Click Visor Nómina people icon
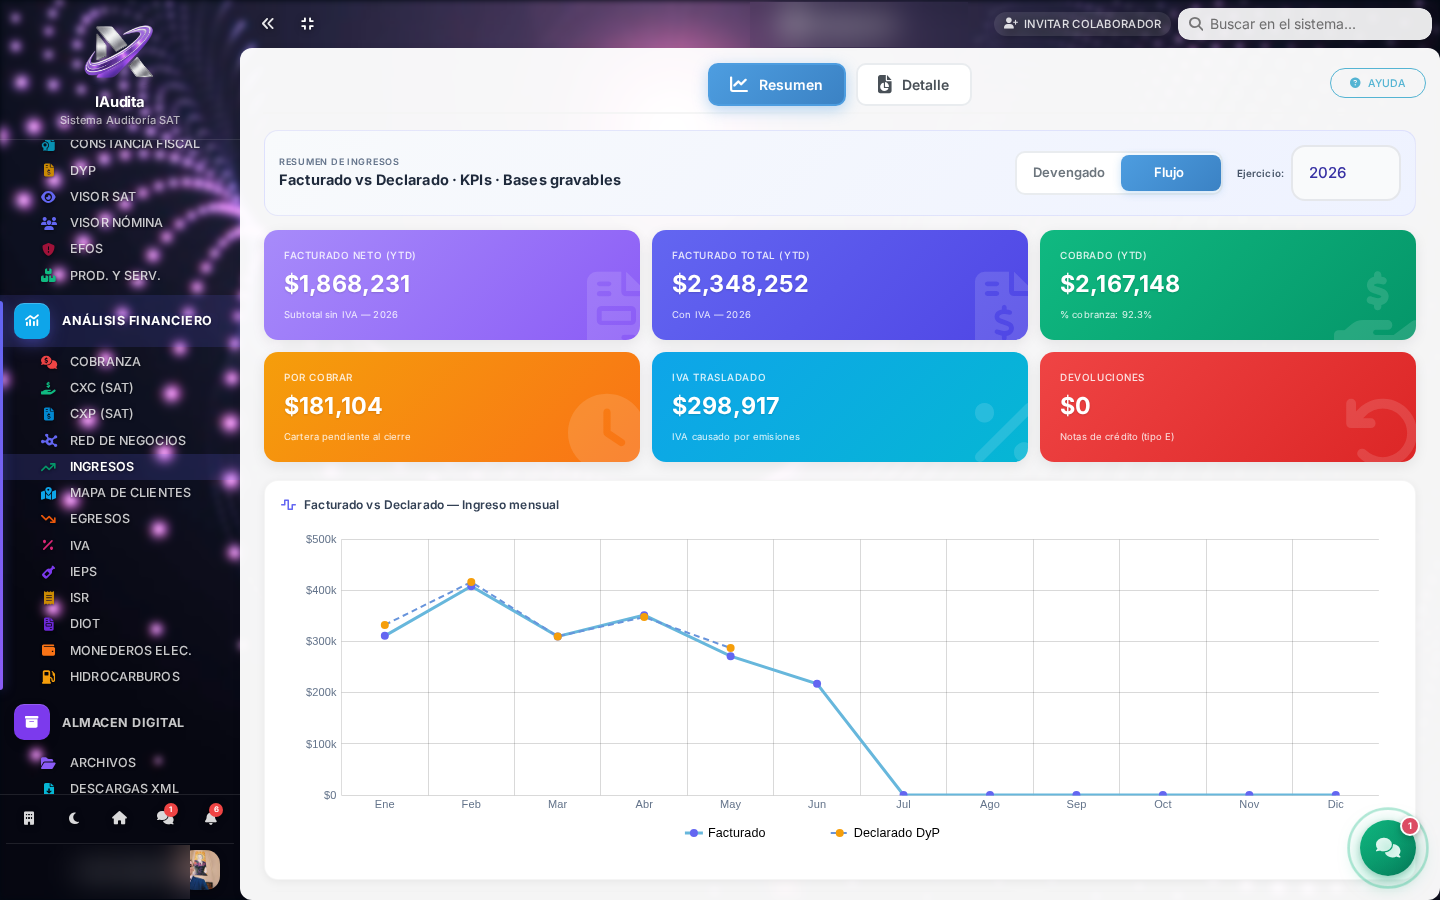 click(48, 223)
